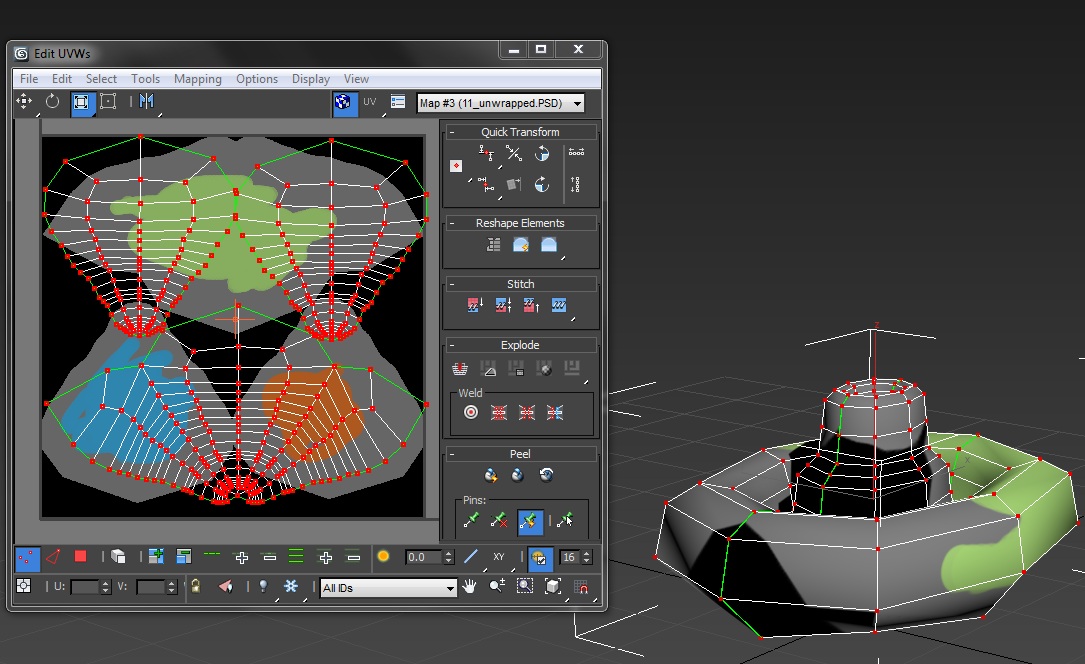
Task: Click the Break icon in Explode
Action: tap(460, 369)
